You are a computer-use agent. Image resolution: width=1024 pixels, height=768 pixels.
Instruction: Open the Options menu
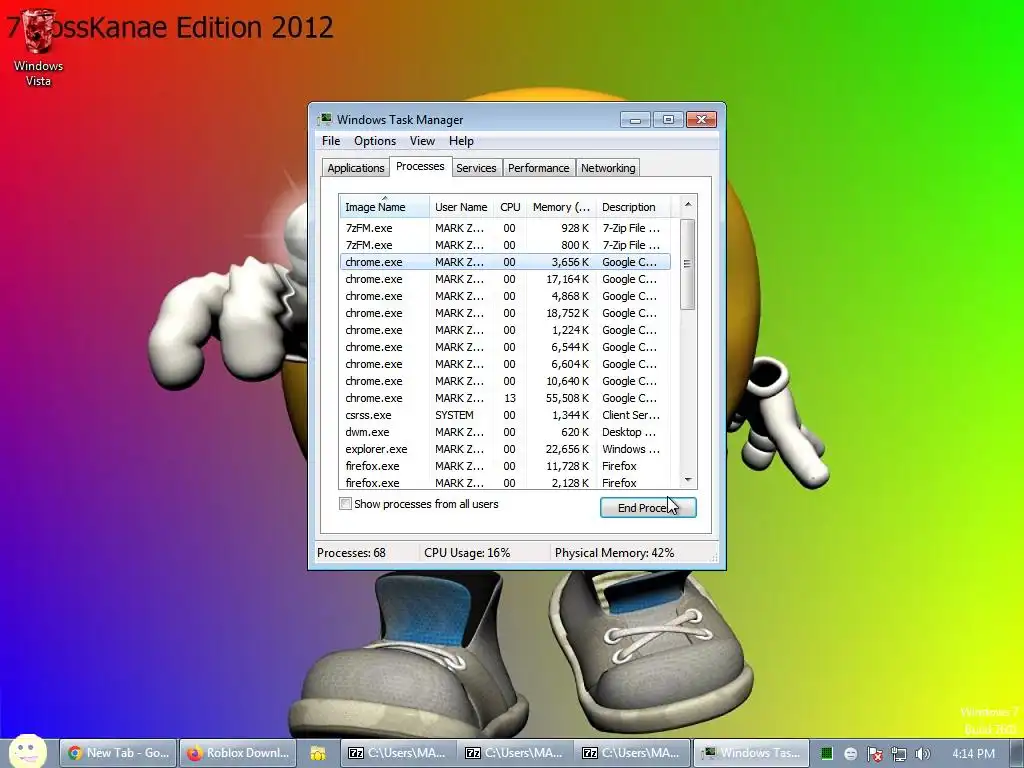click(375, 140)
